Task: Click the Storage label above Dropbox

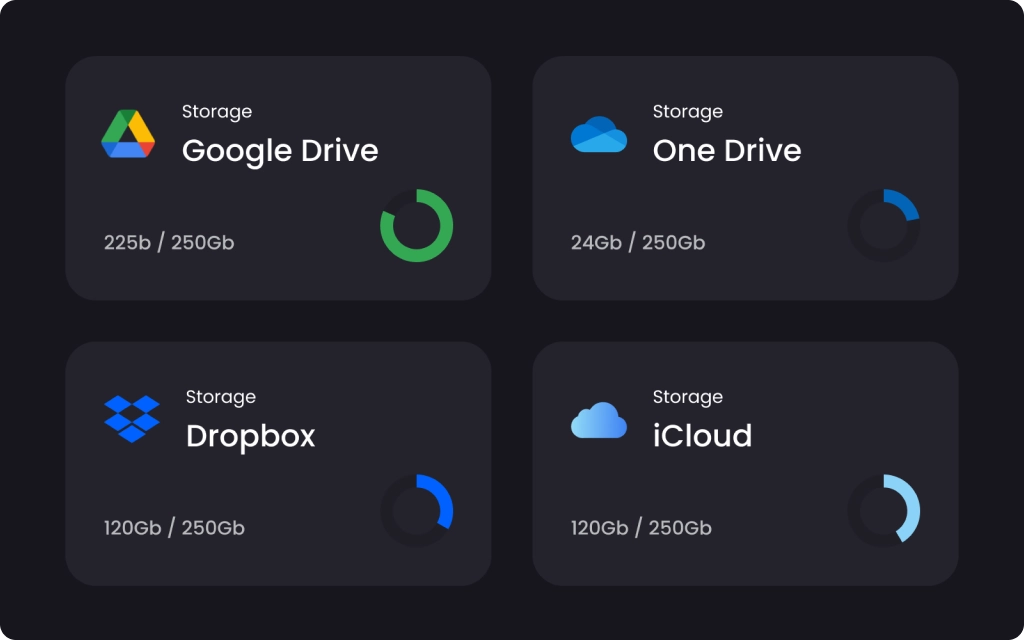Action: point(221,397)
